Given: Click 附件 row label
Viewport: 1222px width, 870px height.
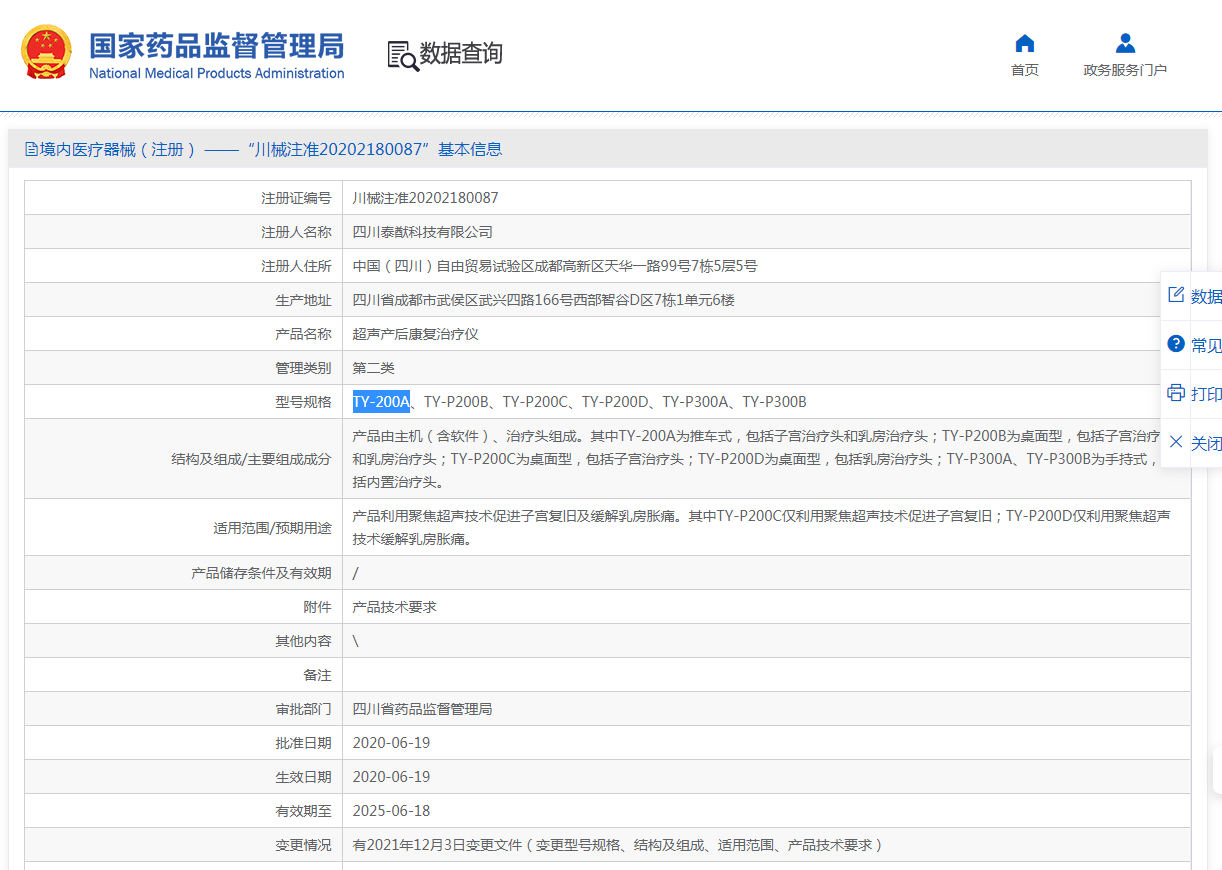Looking at the screenshot, I should (x=318, y=607).
